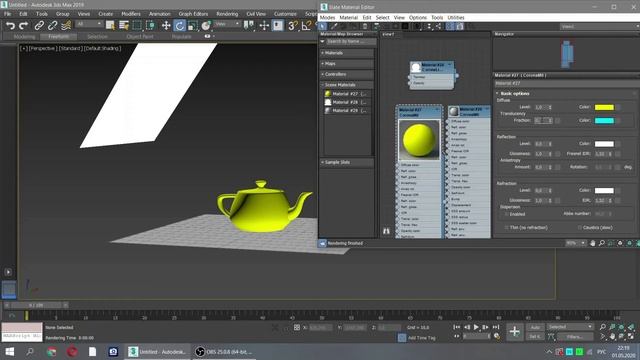This screenshot has height=360, width=640.
Task: Click the pan hand icon in Material Editor
Action: (x=593, y=243)
